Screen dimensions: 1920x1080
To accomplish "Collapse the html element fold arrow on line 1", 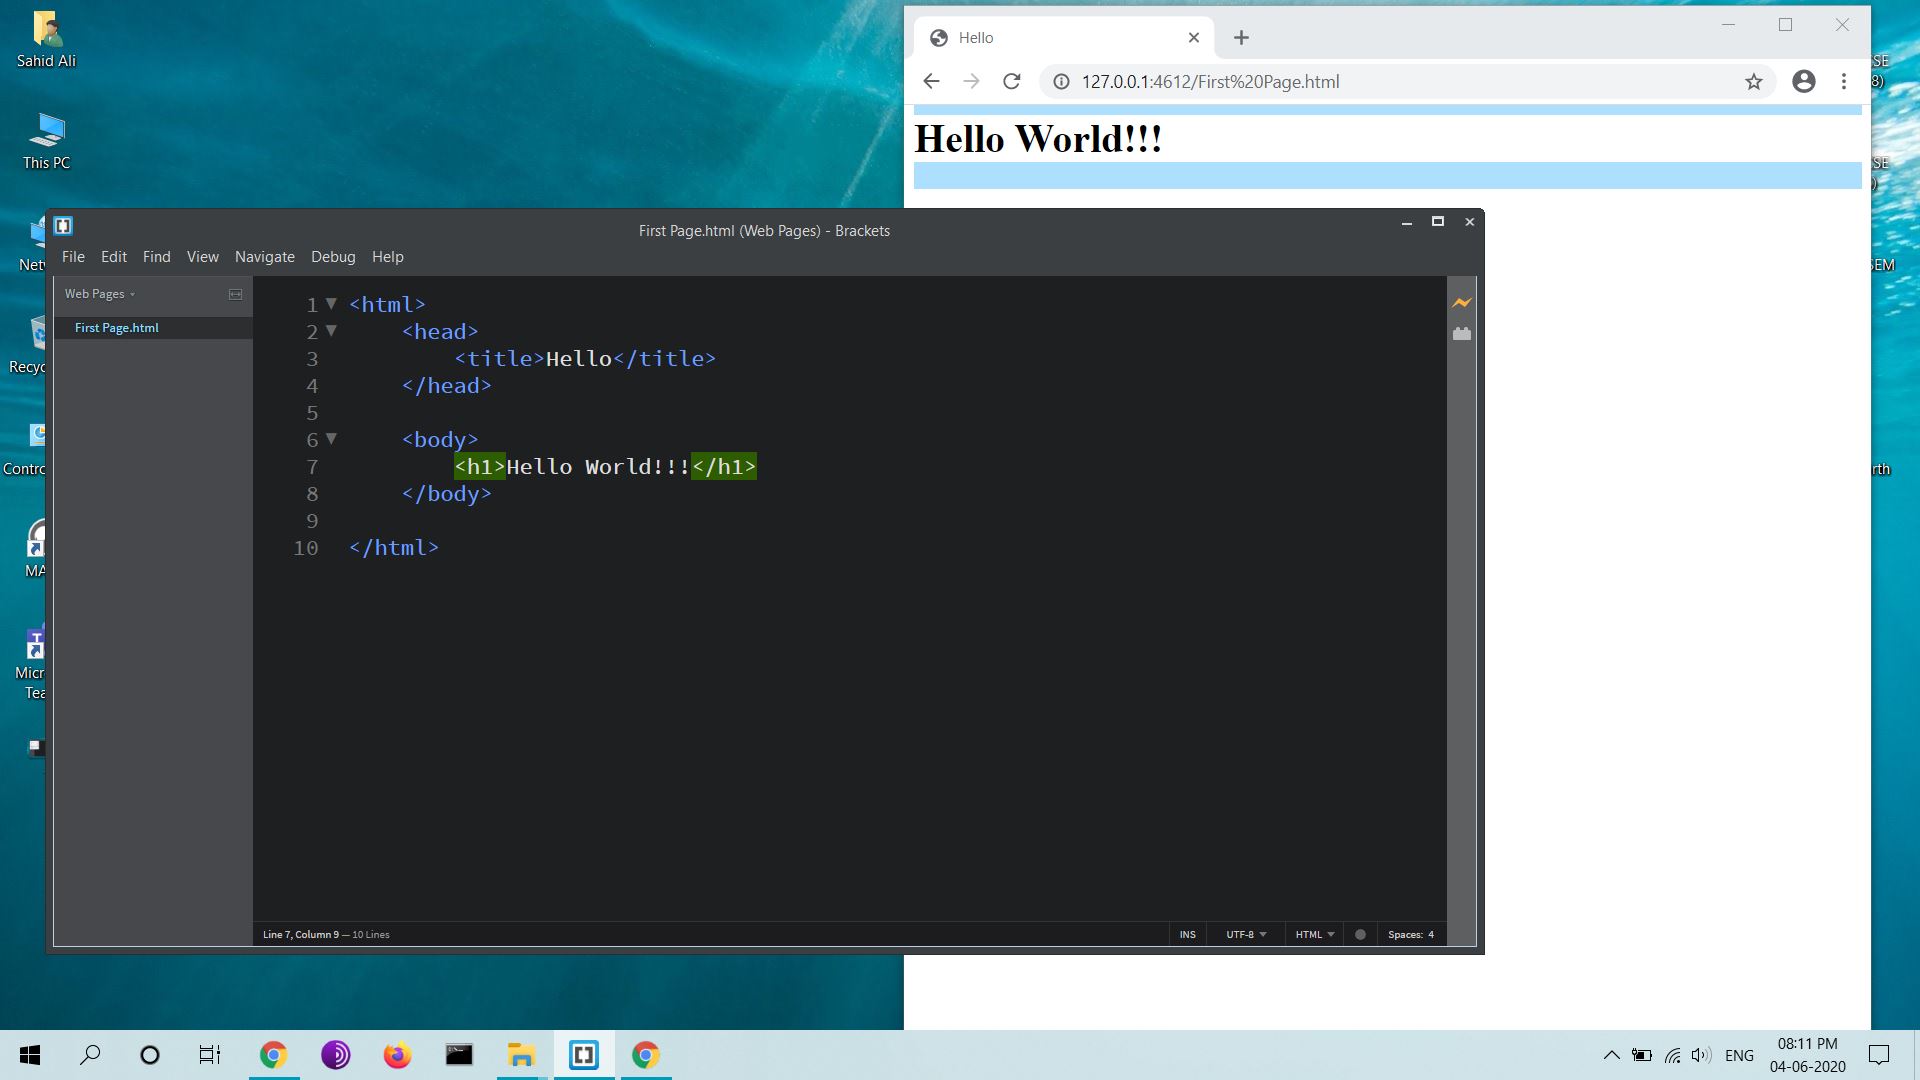I will (x=331, y=304).
